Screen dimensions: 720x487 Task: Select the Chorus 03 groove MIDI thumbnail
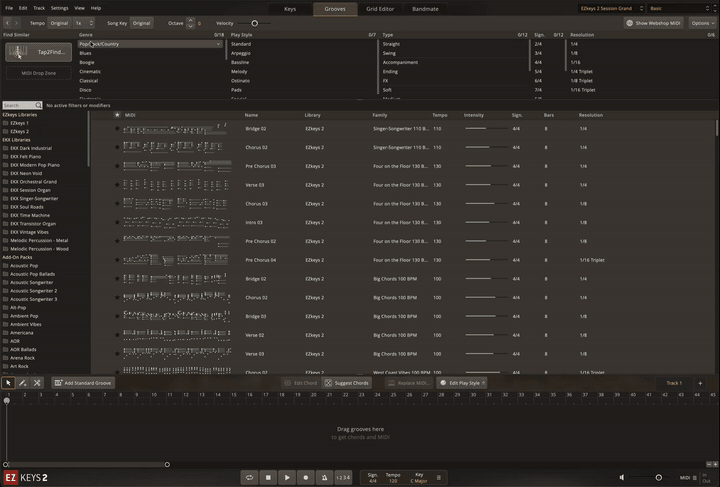tap(175, 203)
